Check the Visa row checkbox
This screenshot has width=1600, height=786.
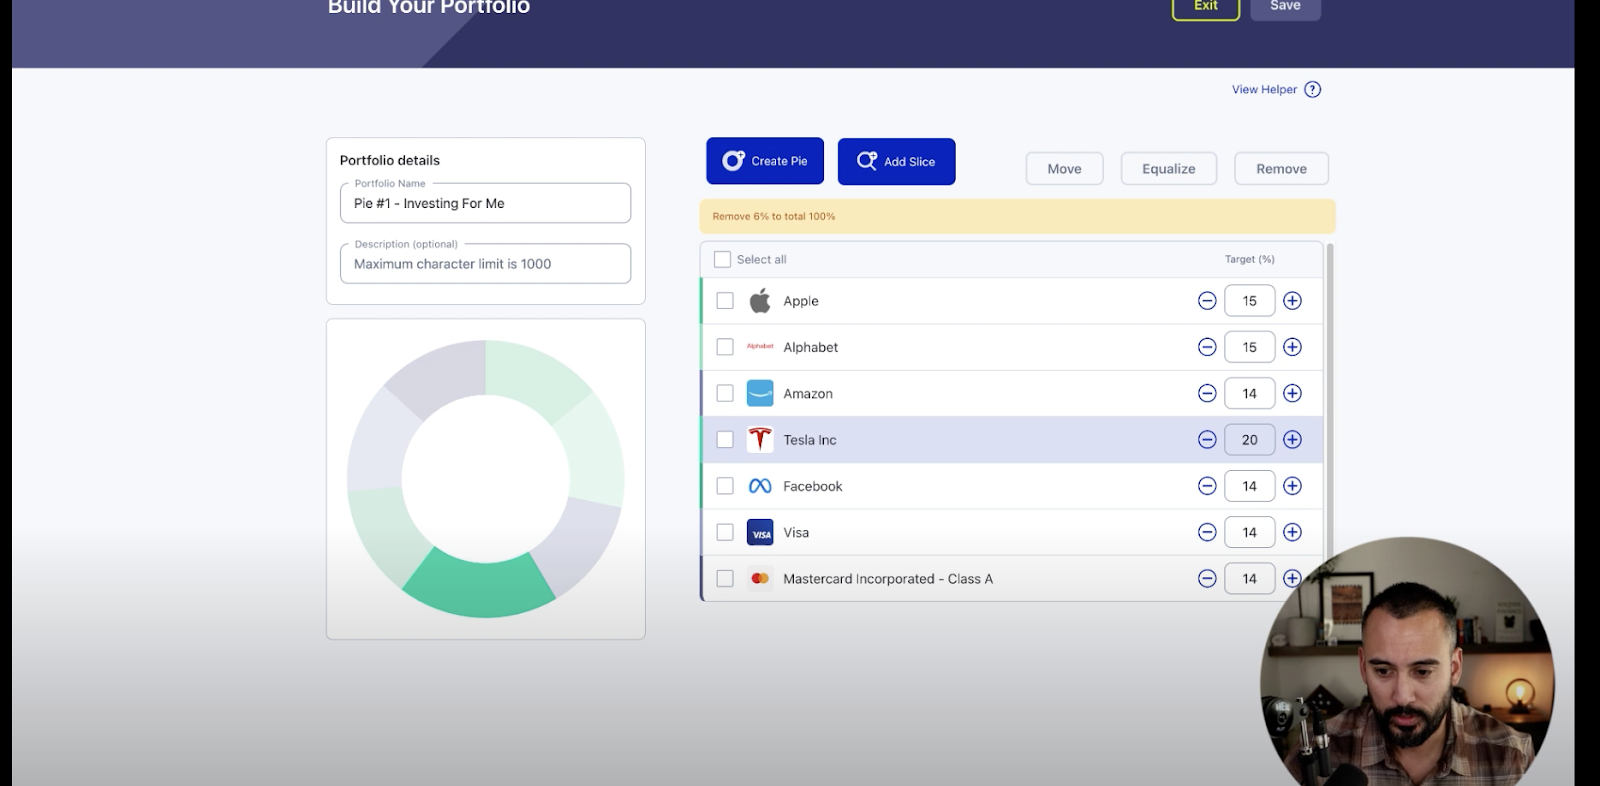click(x=725, y=532)
